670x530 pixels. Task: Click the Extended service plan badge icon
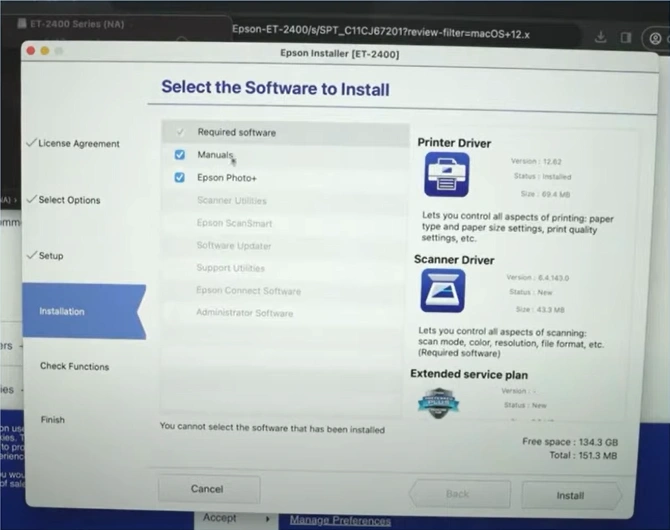point(437,401)
